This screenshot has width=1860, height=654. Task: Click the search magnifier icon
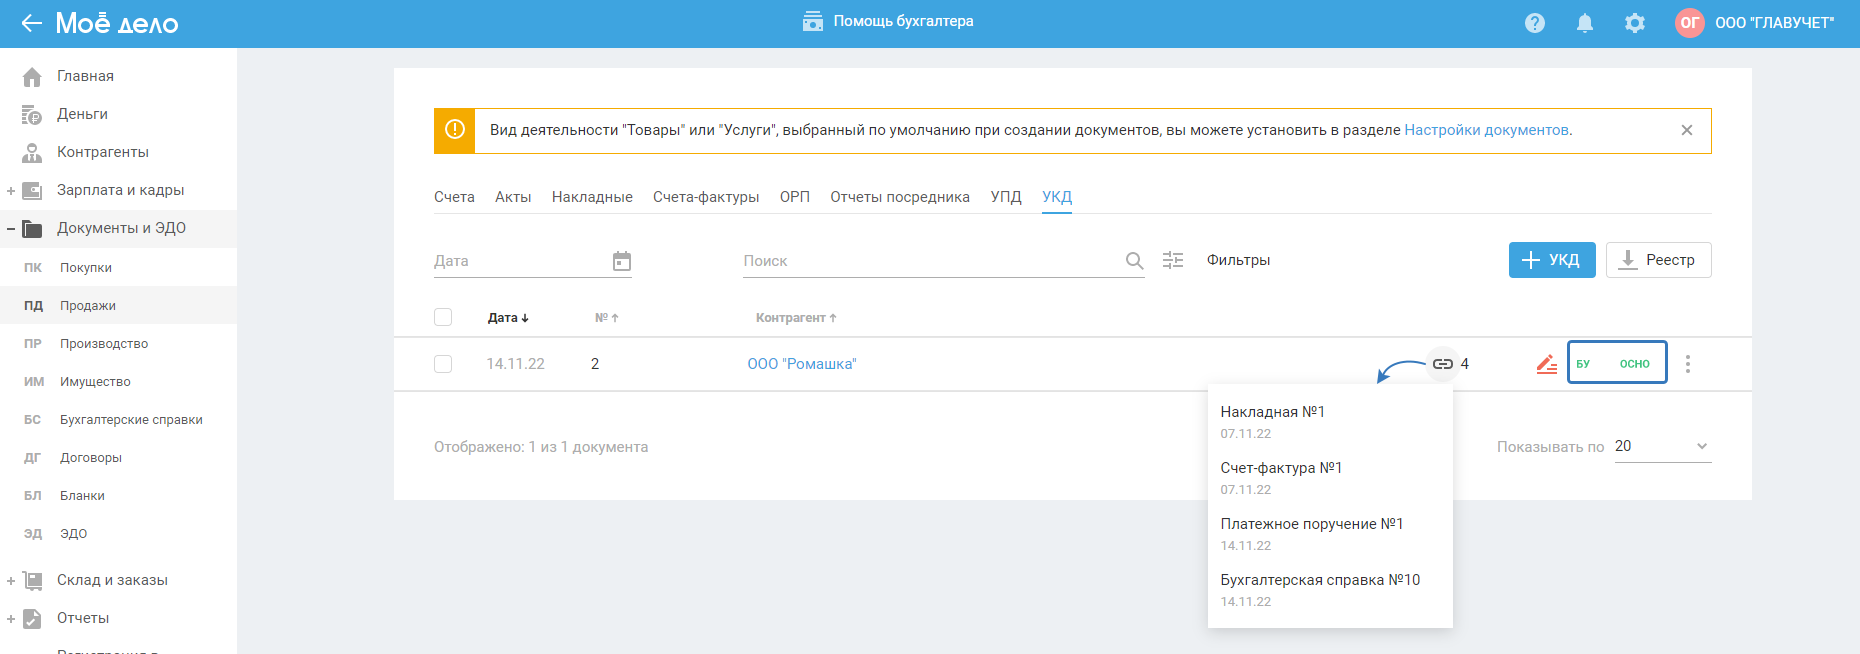1134,261
